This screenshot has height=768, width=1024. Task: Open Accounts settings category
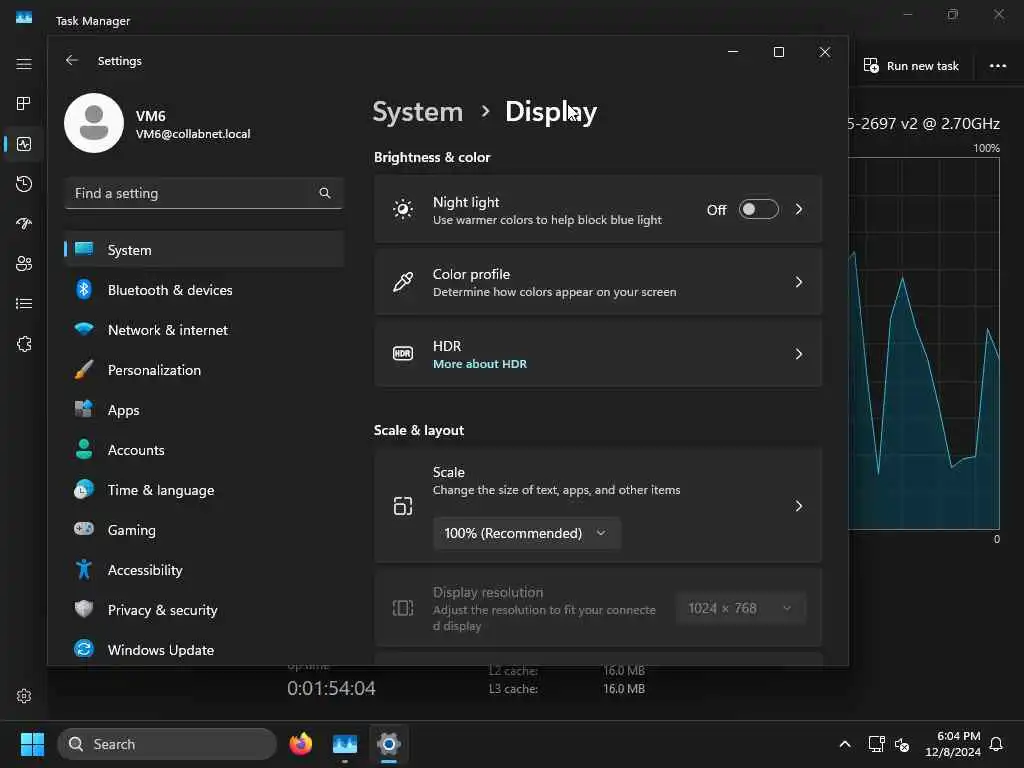[x=204, y=450]
